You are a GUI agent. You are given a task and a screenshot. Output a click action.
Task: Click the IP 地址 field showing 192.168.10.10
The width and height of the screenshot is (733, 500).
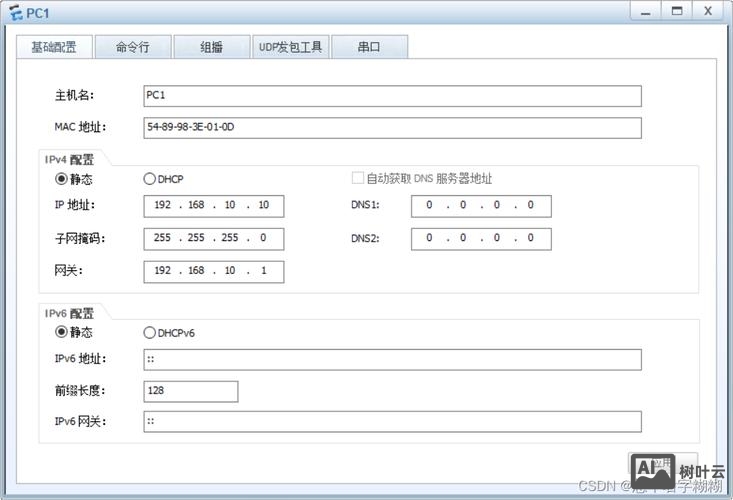click(x=214, y=206)
